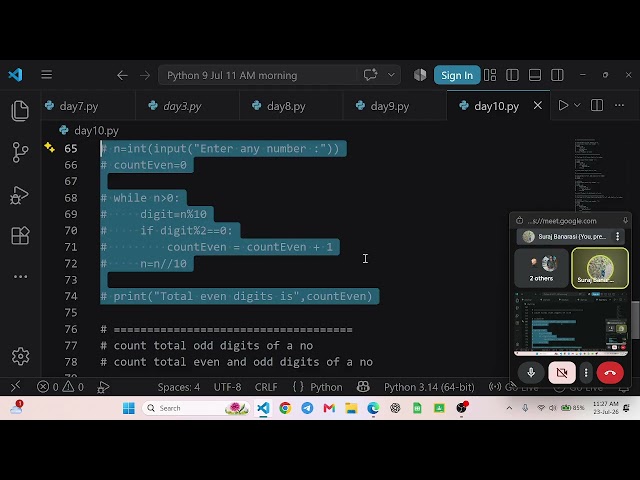Image resolution: width=640 pixels, height=480 pixels.
Task: Open the VS Code hamburger application menu
Action: pos(47,75)
